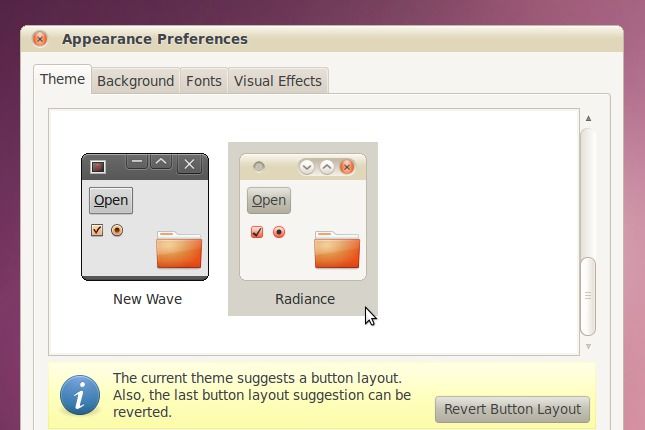Image resolution: width=645 pixels, height=430 pixels.
Task: Click folder icon in Radiance preview
Action: click(x=337, y=249)
